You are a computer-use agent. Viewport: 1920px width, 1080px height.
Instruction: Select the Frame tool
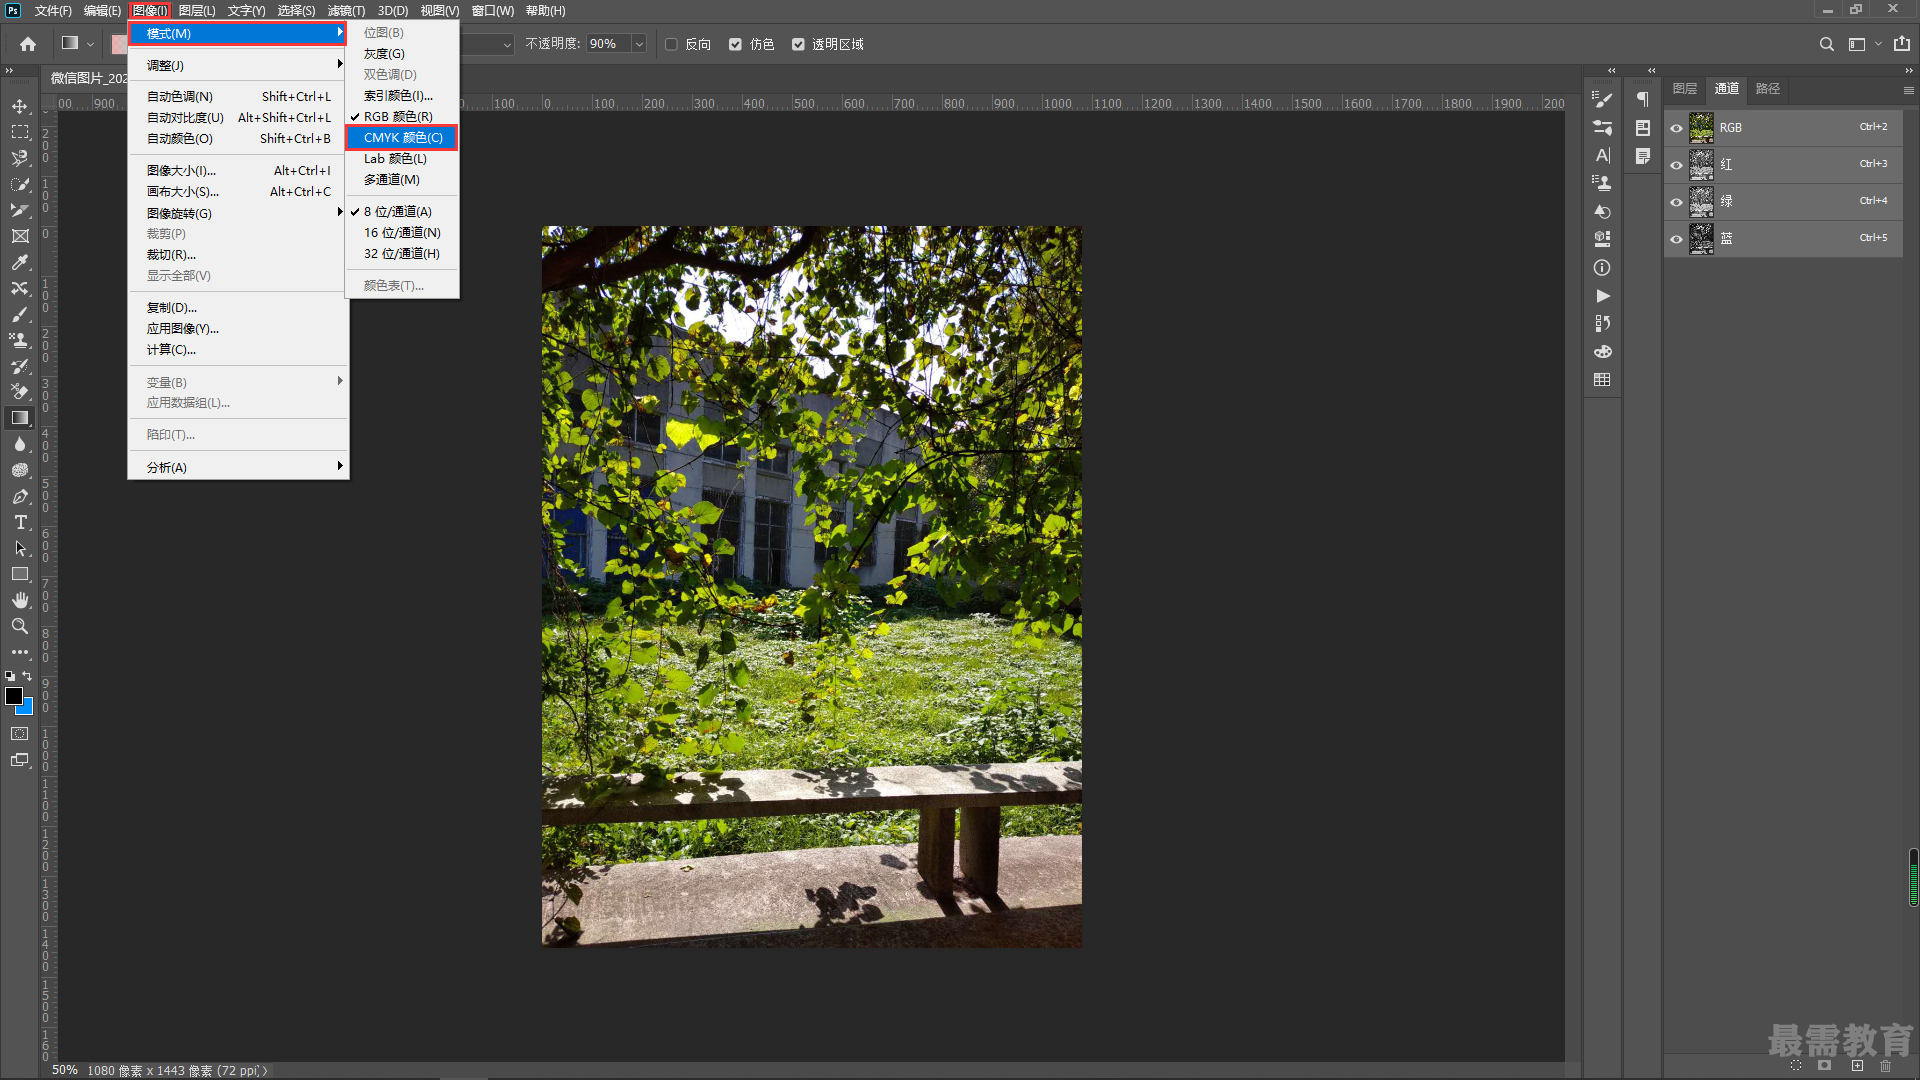[x=20, y=236]
